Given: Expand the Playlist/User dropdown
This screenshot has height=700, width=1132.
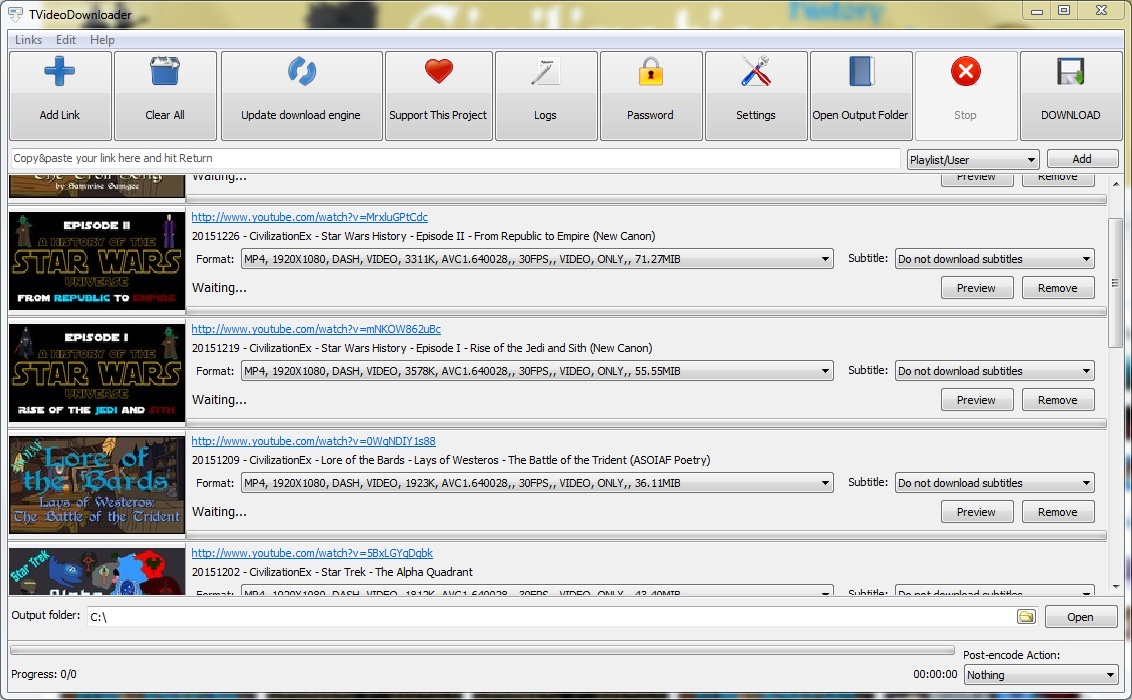Looking at the screenshot, I should coord(972,159).
